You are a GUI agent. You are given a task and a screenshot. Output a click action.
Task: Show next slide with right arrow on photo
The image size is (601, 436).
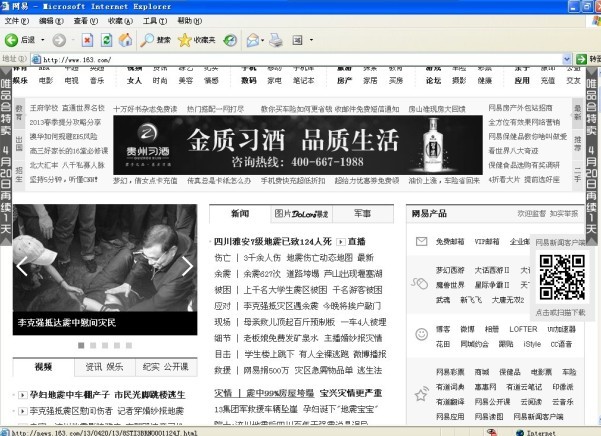click(187, 266)
